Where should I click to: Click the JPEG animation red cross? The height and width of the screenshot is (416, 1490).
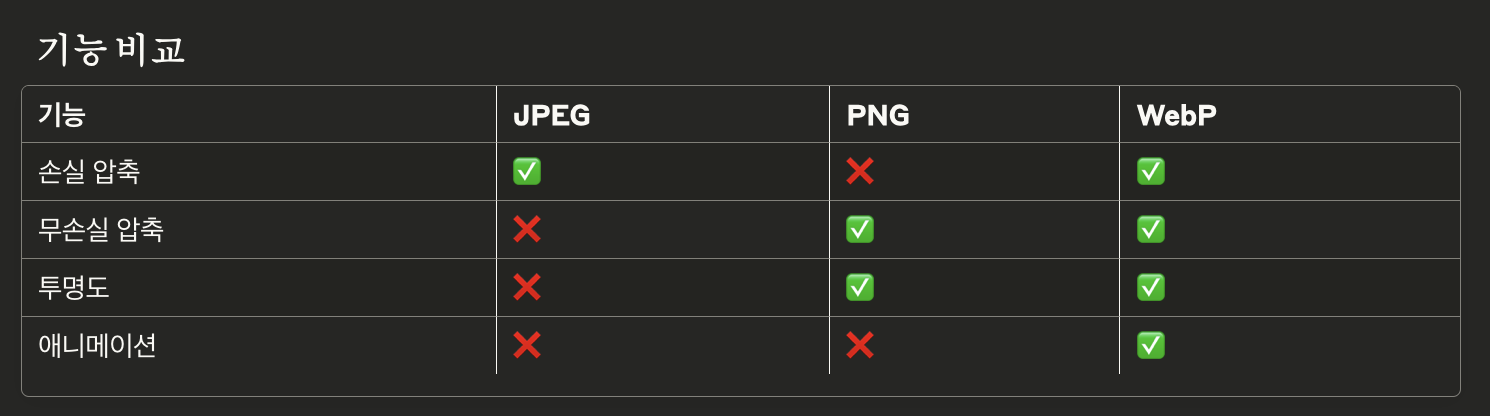527,346
